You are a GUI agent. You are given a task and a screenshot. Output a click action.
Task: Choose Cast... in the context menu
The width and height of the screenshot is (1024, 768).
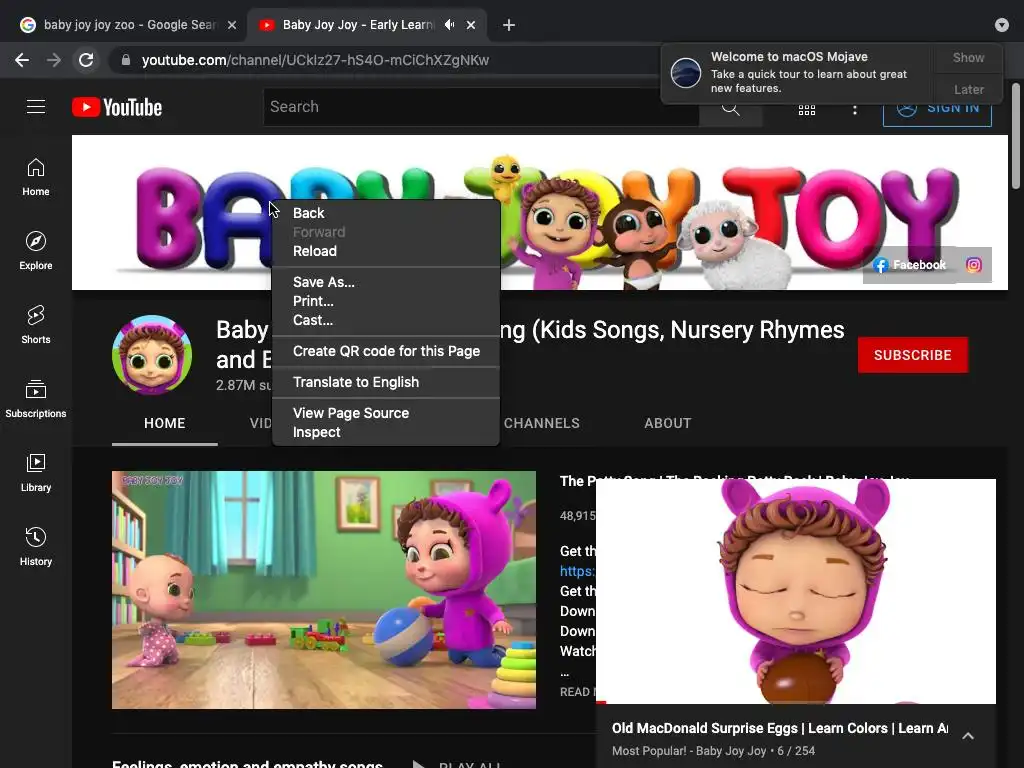click(x=386, y=320)
